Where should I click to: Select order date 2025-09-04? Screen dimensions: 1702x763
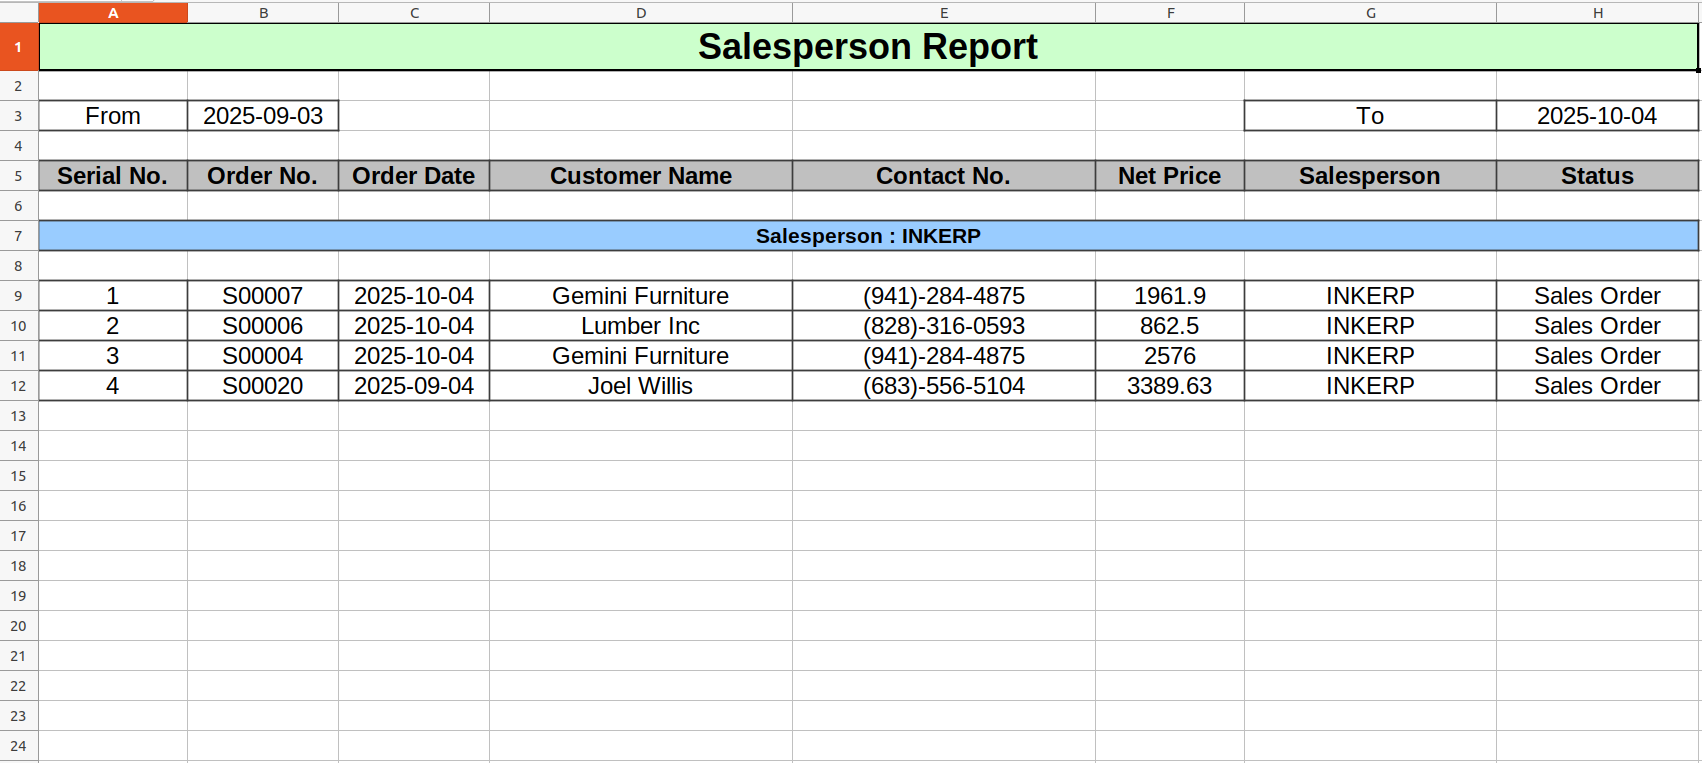414,386
